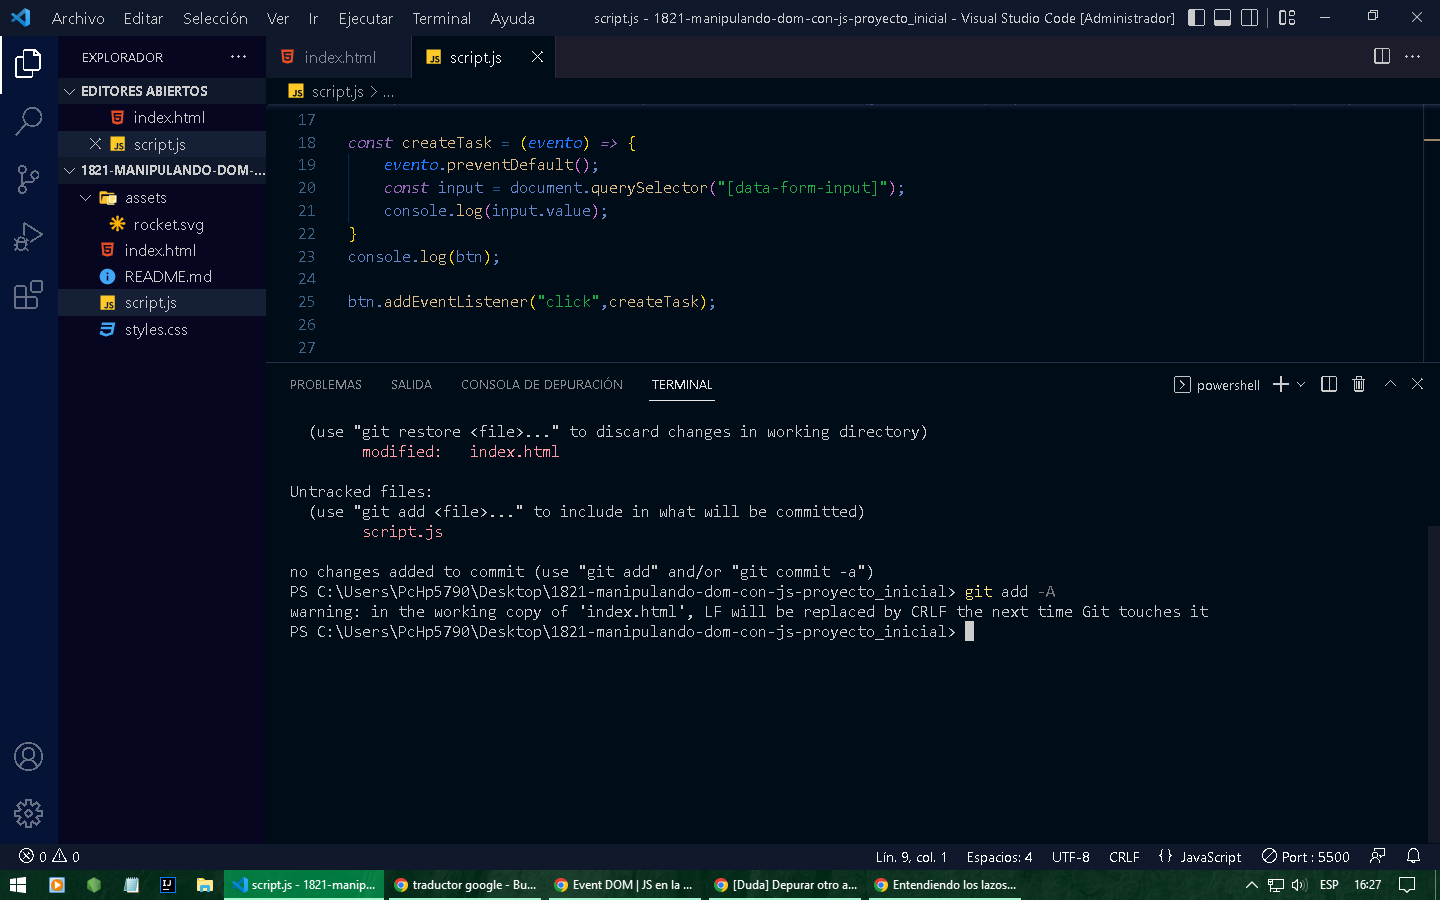
Task: Open rocket.svg in the file tree
Action: [x=162, y=224]
